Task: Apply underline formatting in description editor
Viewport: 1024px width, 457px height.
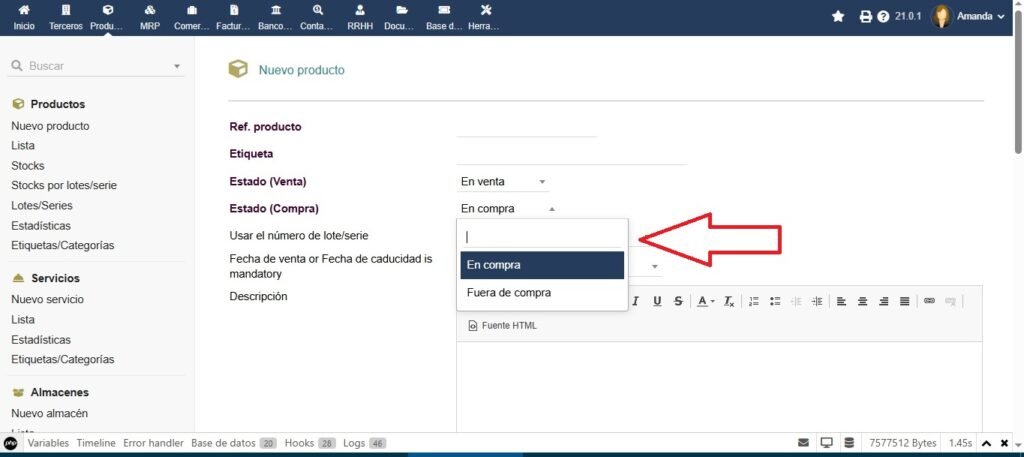Action: pos(658,301)
